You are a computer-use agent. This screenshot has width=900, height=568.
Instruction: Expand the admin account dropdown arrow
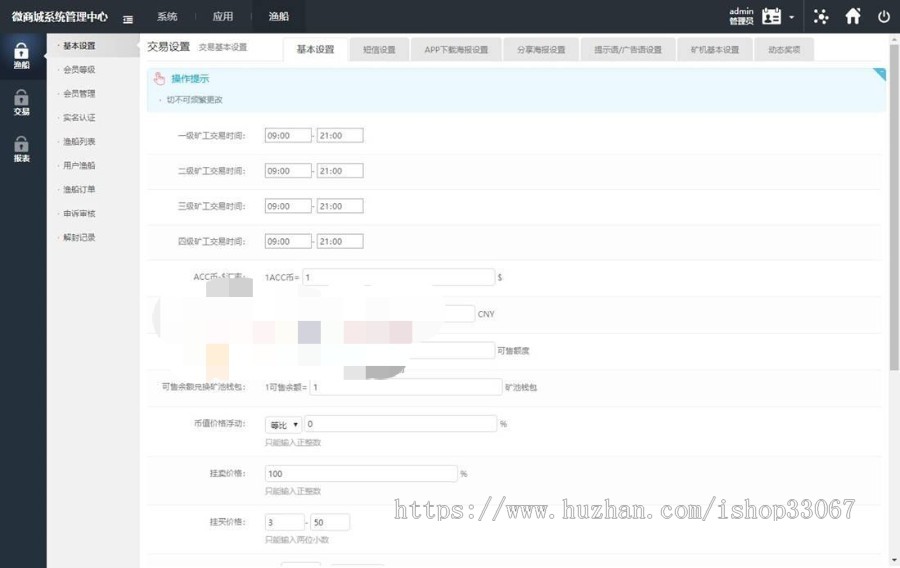point(792,17)
